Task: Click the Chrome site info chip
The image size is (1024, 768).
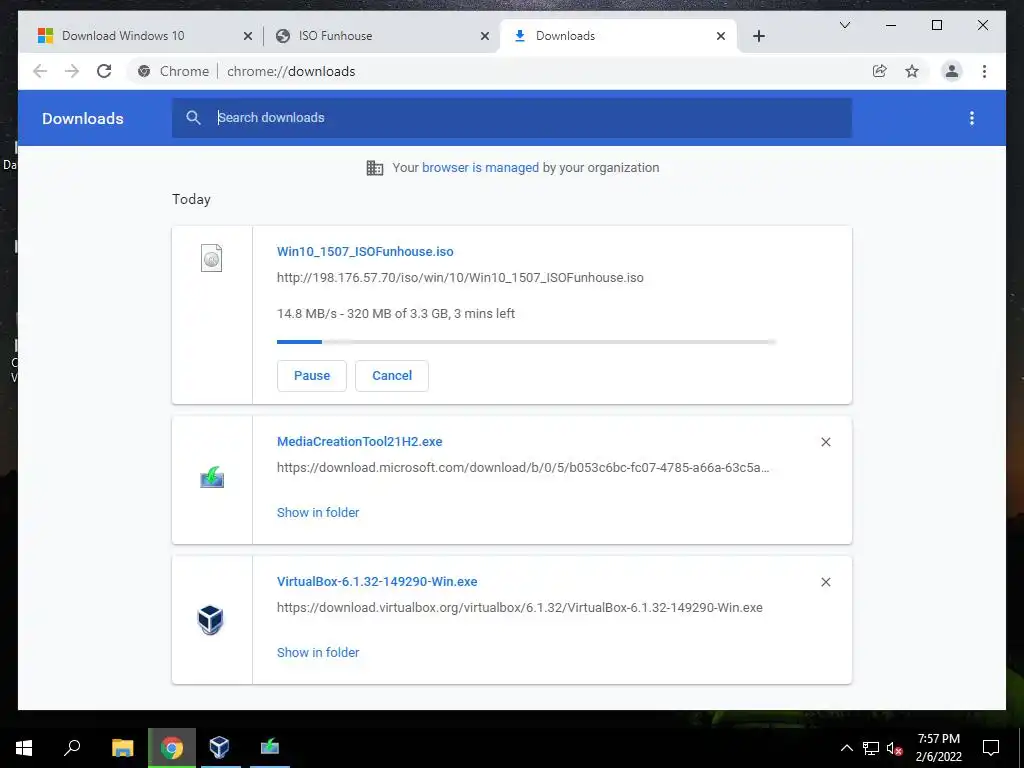Action: pyautogui.click(x=174, y=71)
